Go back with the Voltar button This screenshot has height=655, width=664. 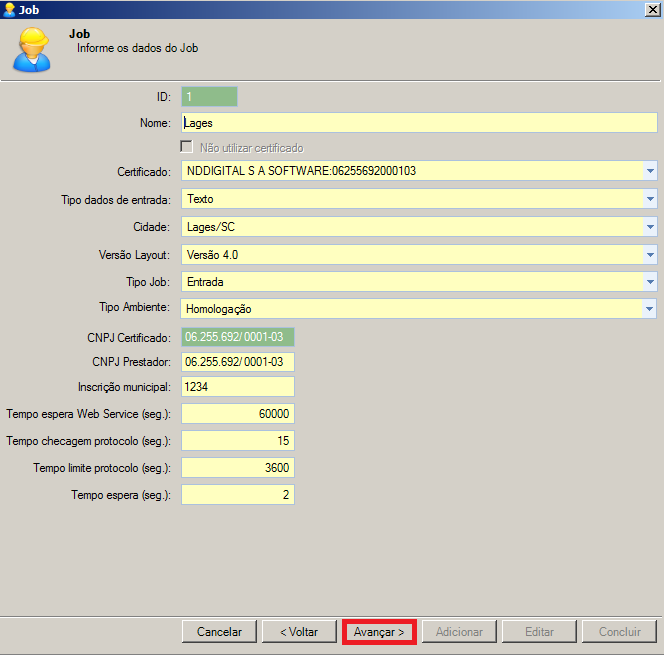pyautogui.click(x=299, y=632)
